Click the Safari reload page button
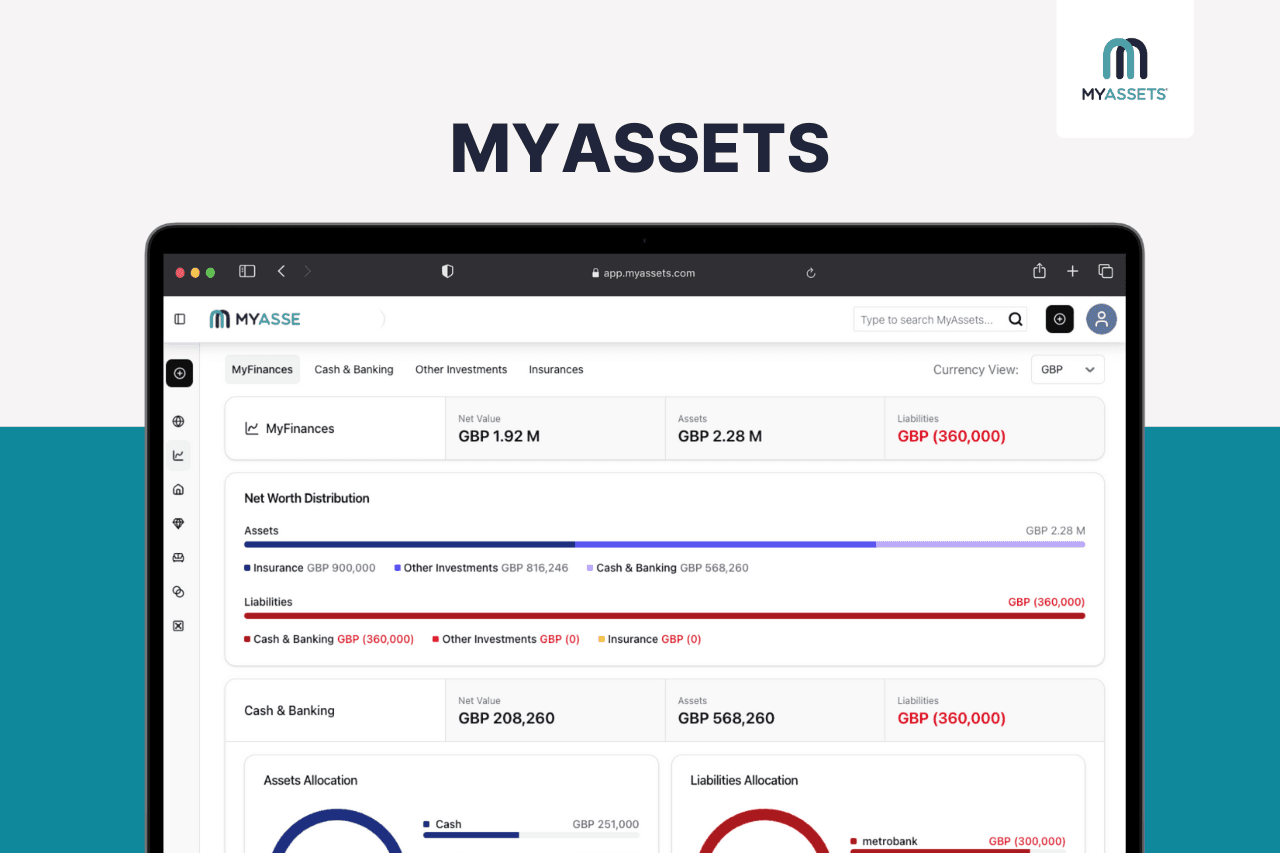The height and width of the screenshot is (853, 1280). click(811, 272)
